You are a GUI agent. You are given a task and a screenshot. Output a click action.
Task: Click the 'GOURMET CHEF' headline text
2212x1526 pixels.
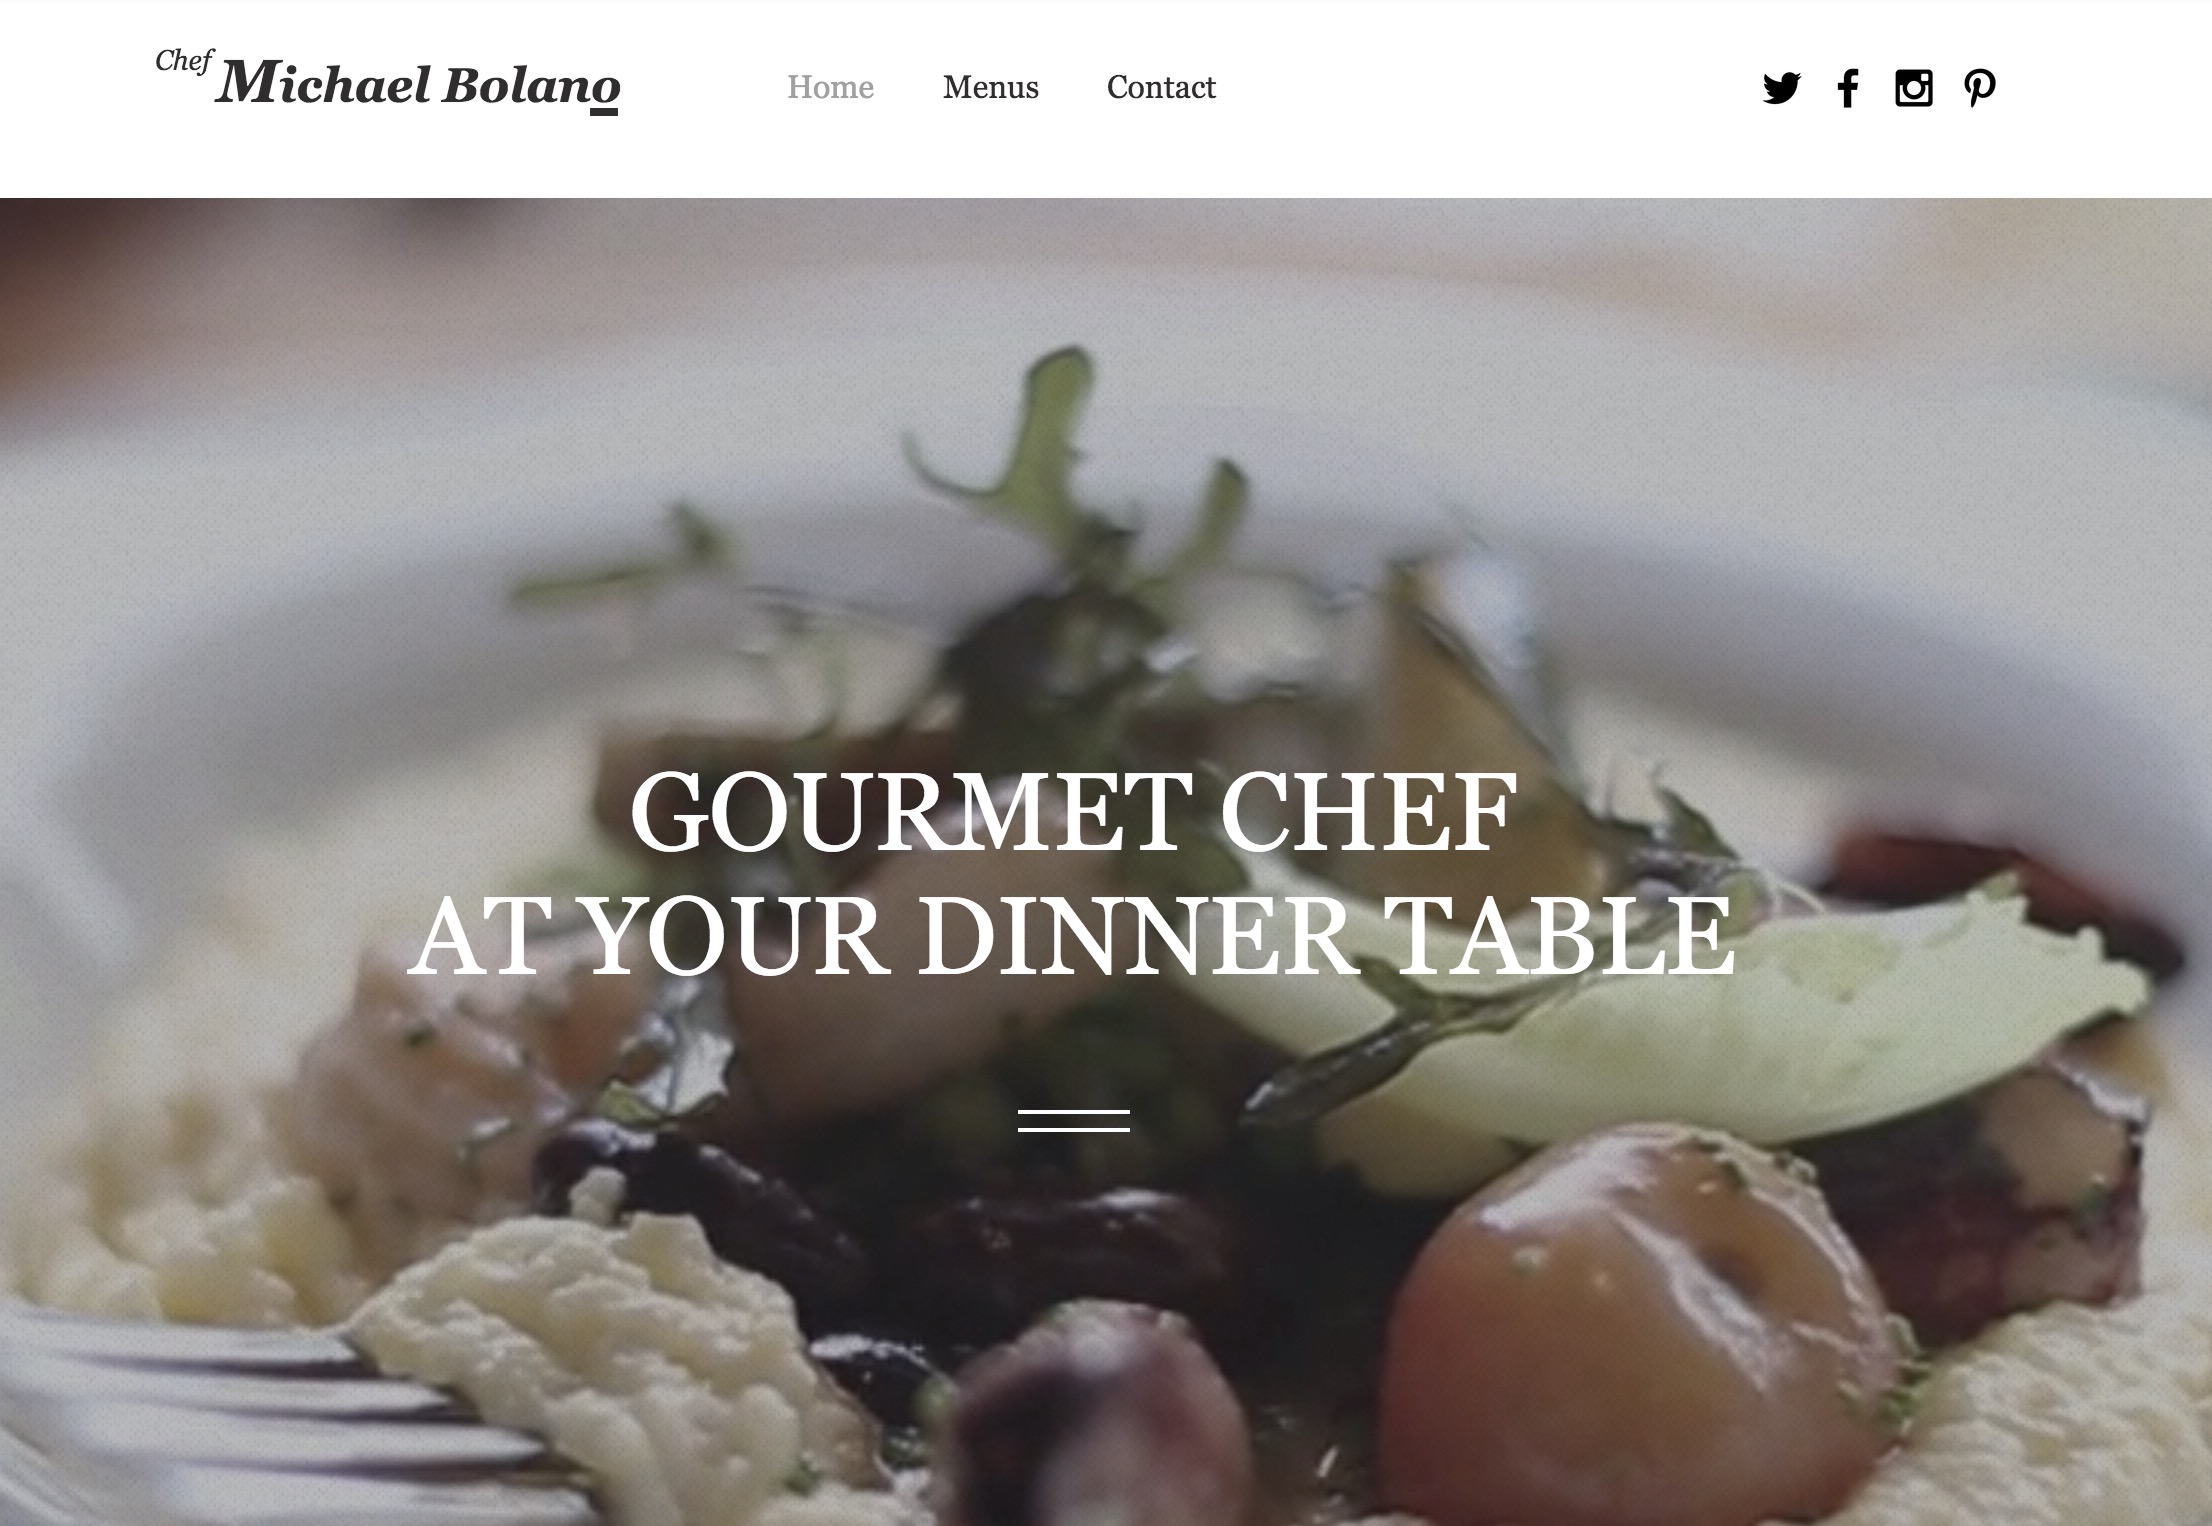tap(1073, 812)
